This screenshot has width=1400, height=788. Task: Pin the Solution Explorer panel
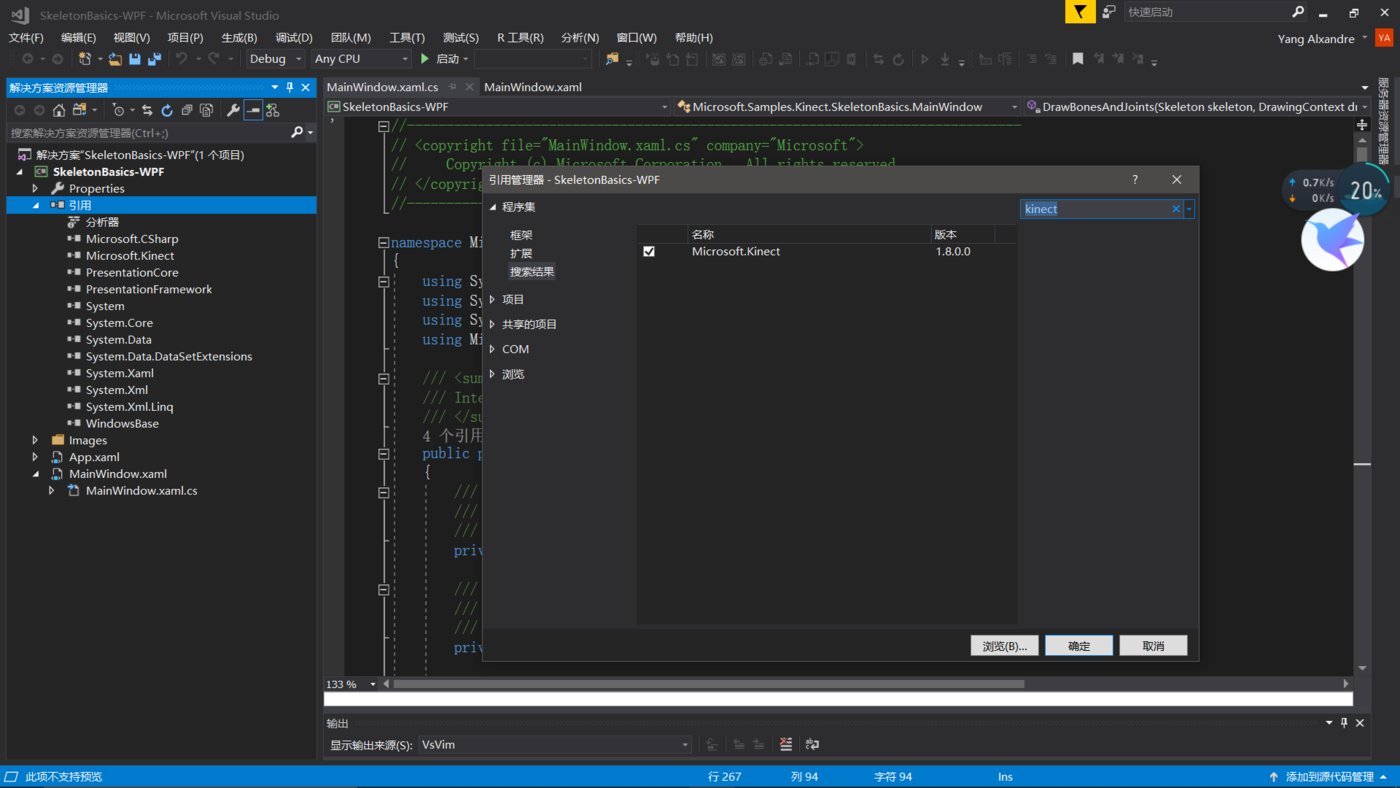[290, 87]
